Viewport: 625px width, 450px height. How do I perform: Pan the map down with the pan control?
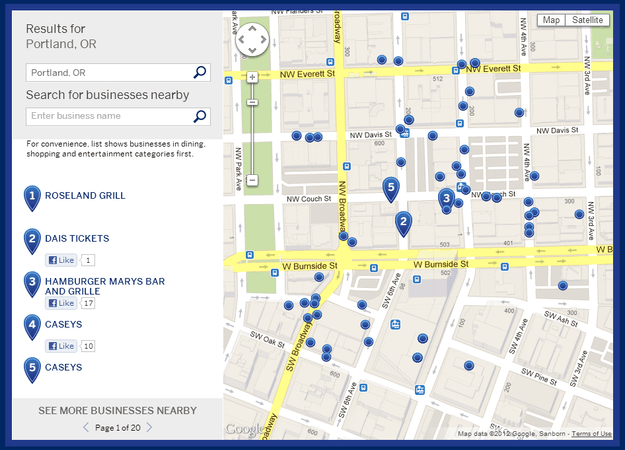[x=252, y=50]
